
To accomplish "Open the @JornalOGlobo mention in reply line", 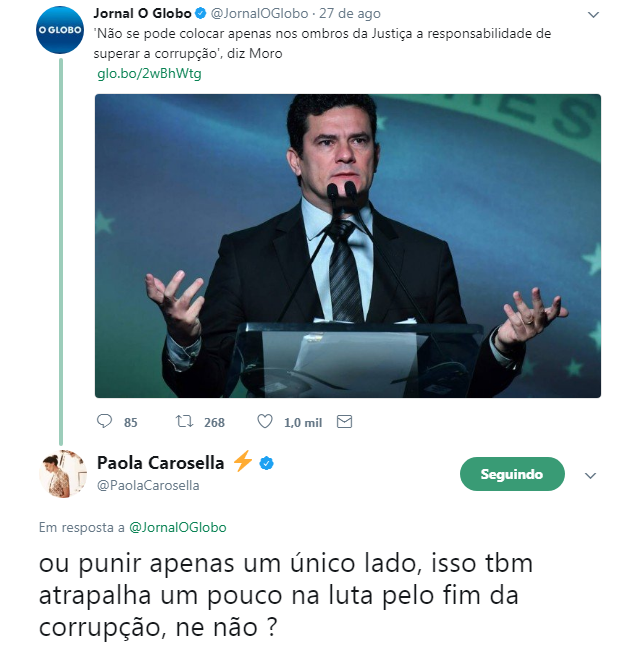I will coord(178,528).
